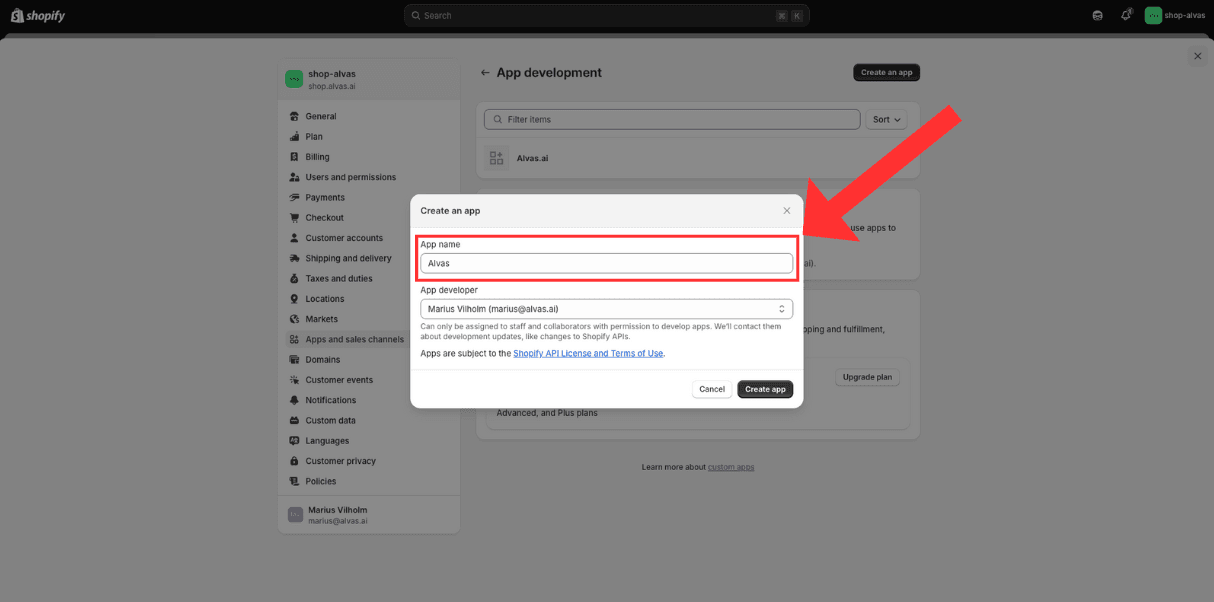The height and width of the screenshot is (602, 1214).
Task: Click the back arrow beside App development
Action: pos(485,73)
